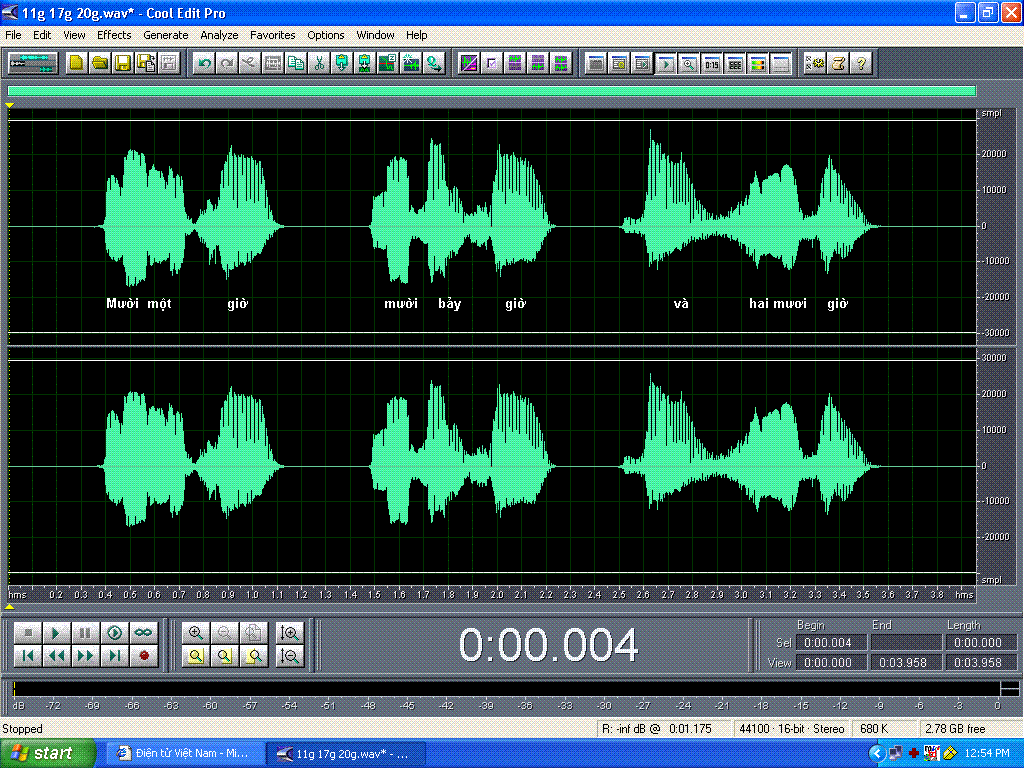Click the red Record button
Image resolution: width=1024 pixels, height=768 pixels.
click(x=144, y=656)
